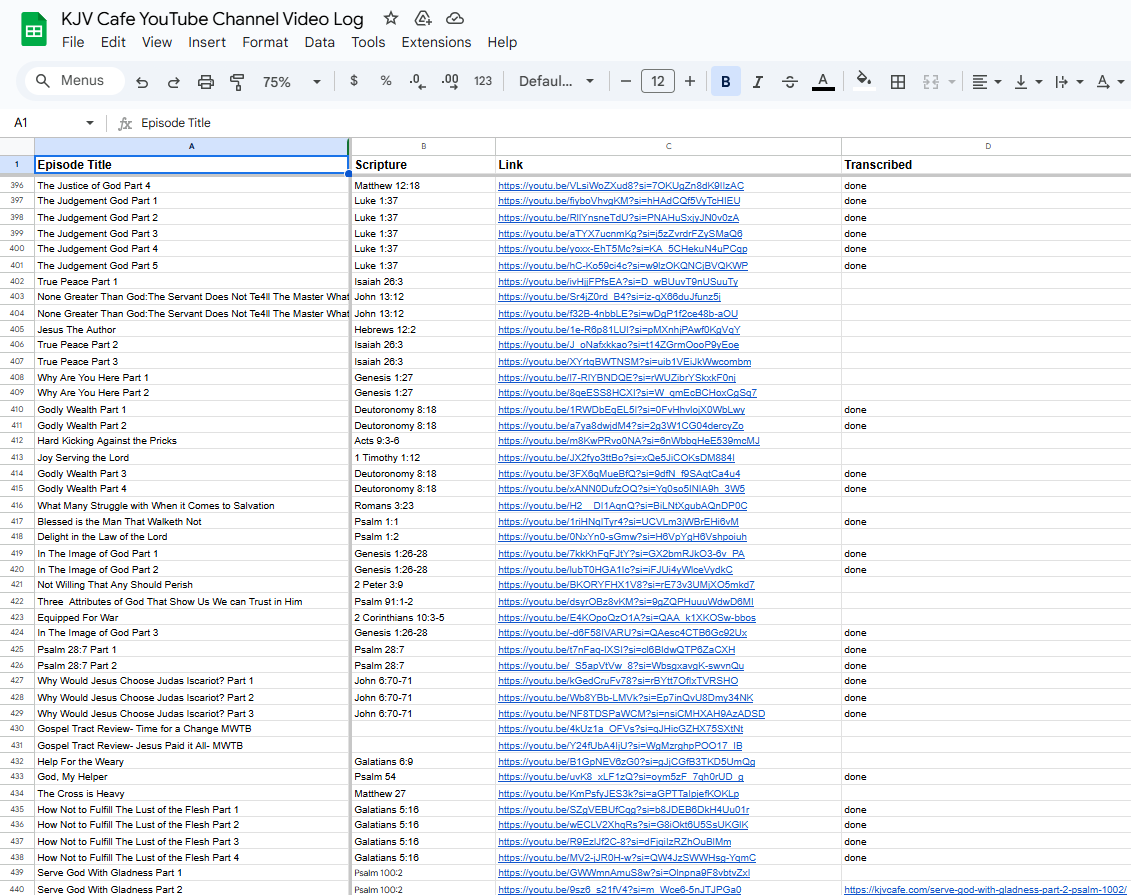This screenshot has height=895, width=1131.
Task: Decrease font size with minus button
Action: [x=625, y=81]
